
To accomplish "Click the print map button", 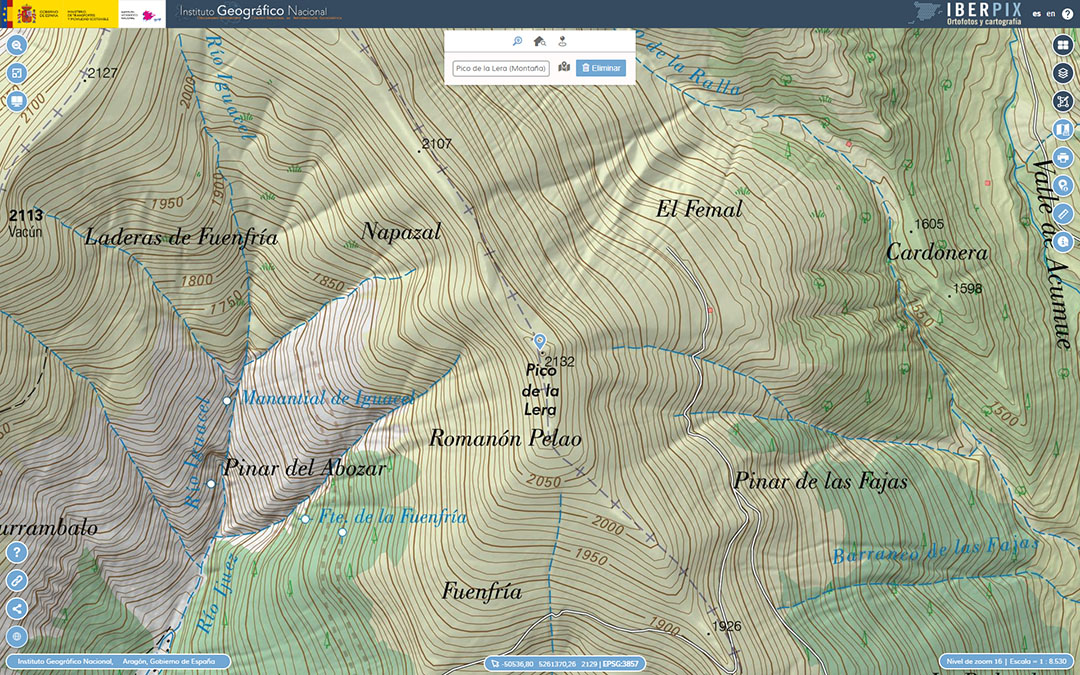I will point(1063,157).
